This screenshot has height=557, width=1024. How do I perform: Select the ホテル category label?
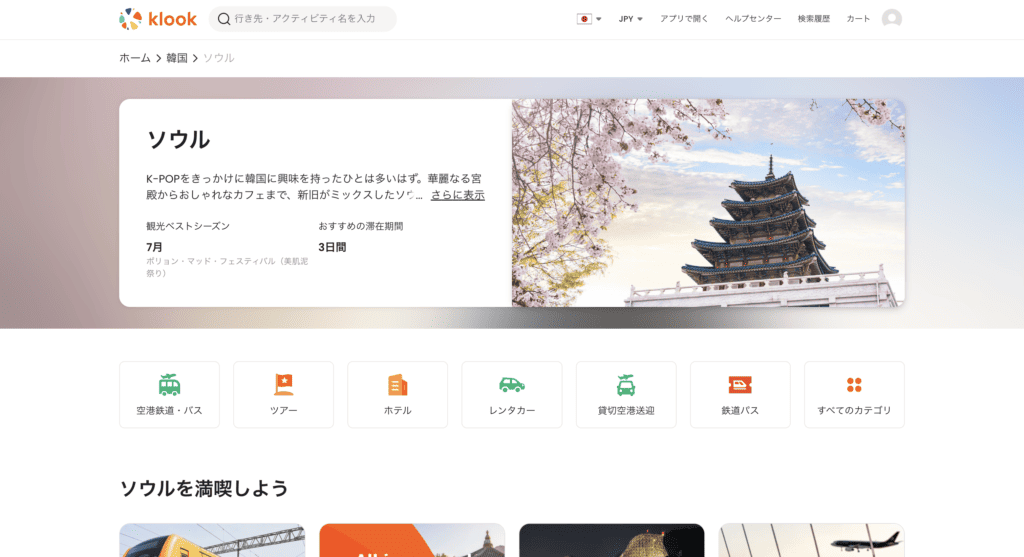(398, 410)
